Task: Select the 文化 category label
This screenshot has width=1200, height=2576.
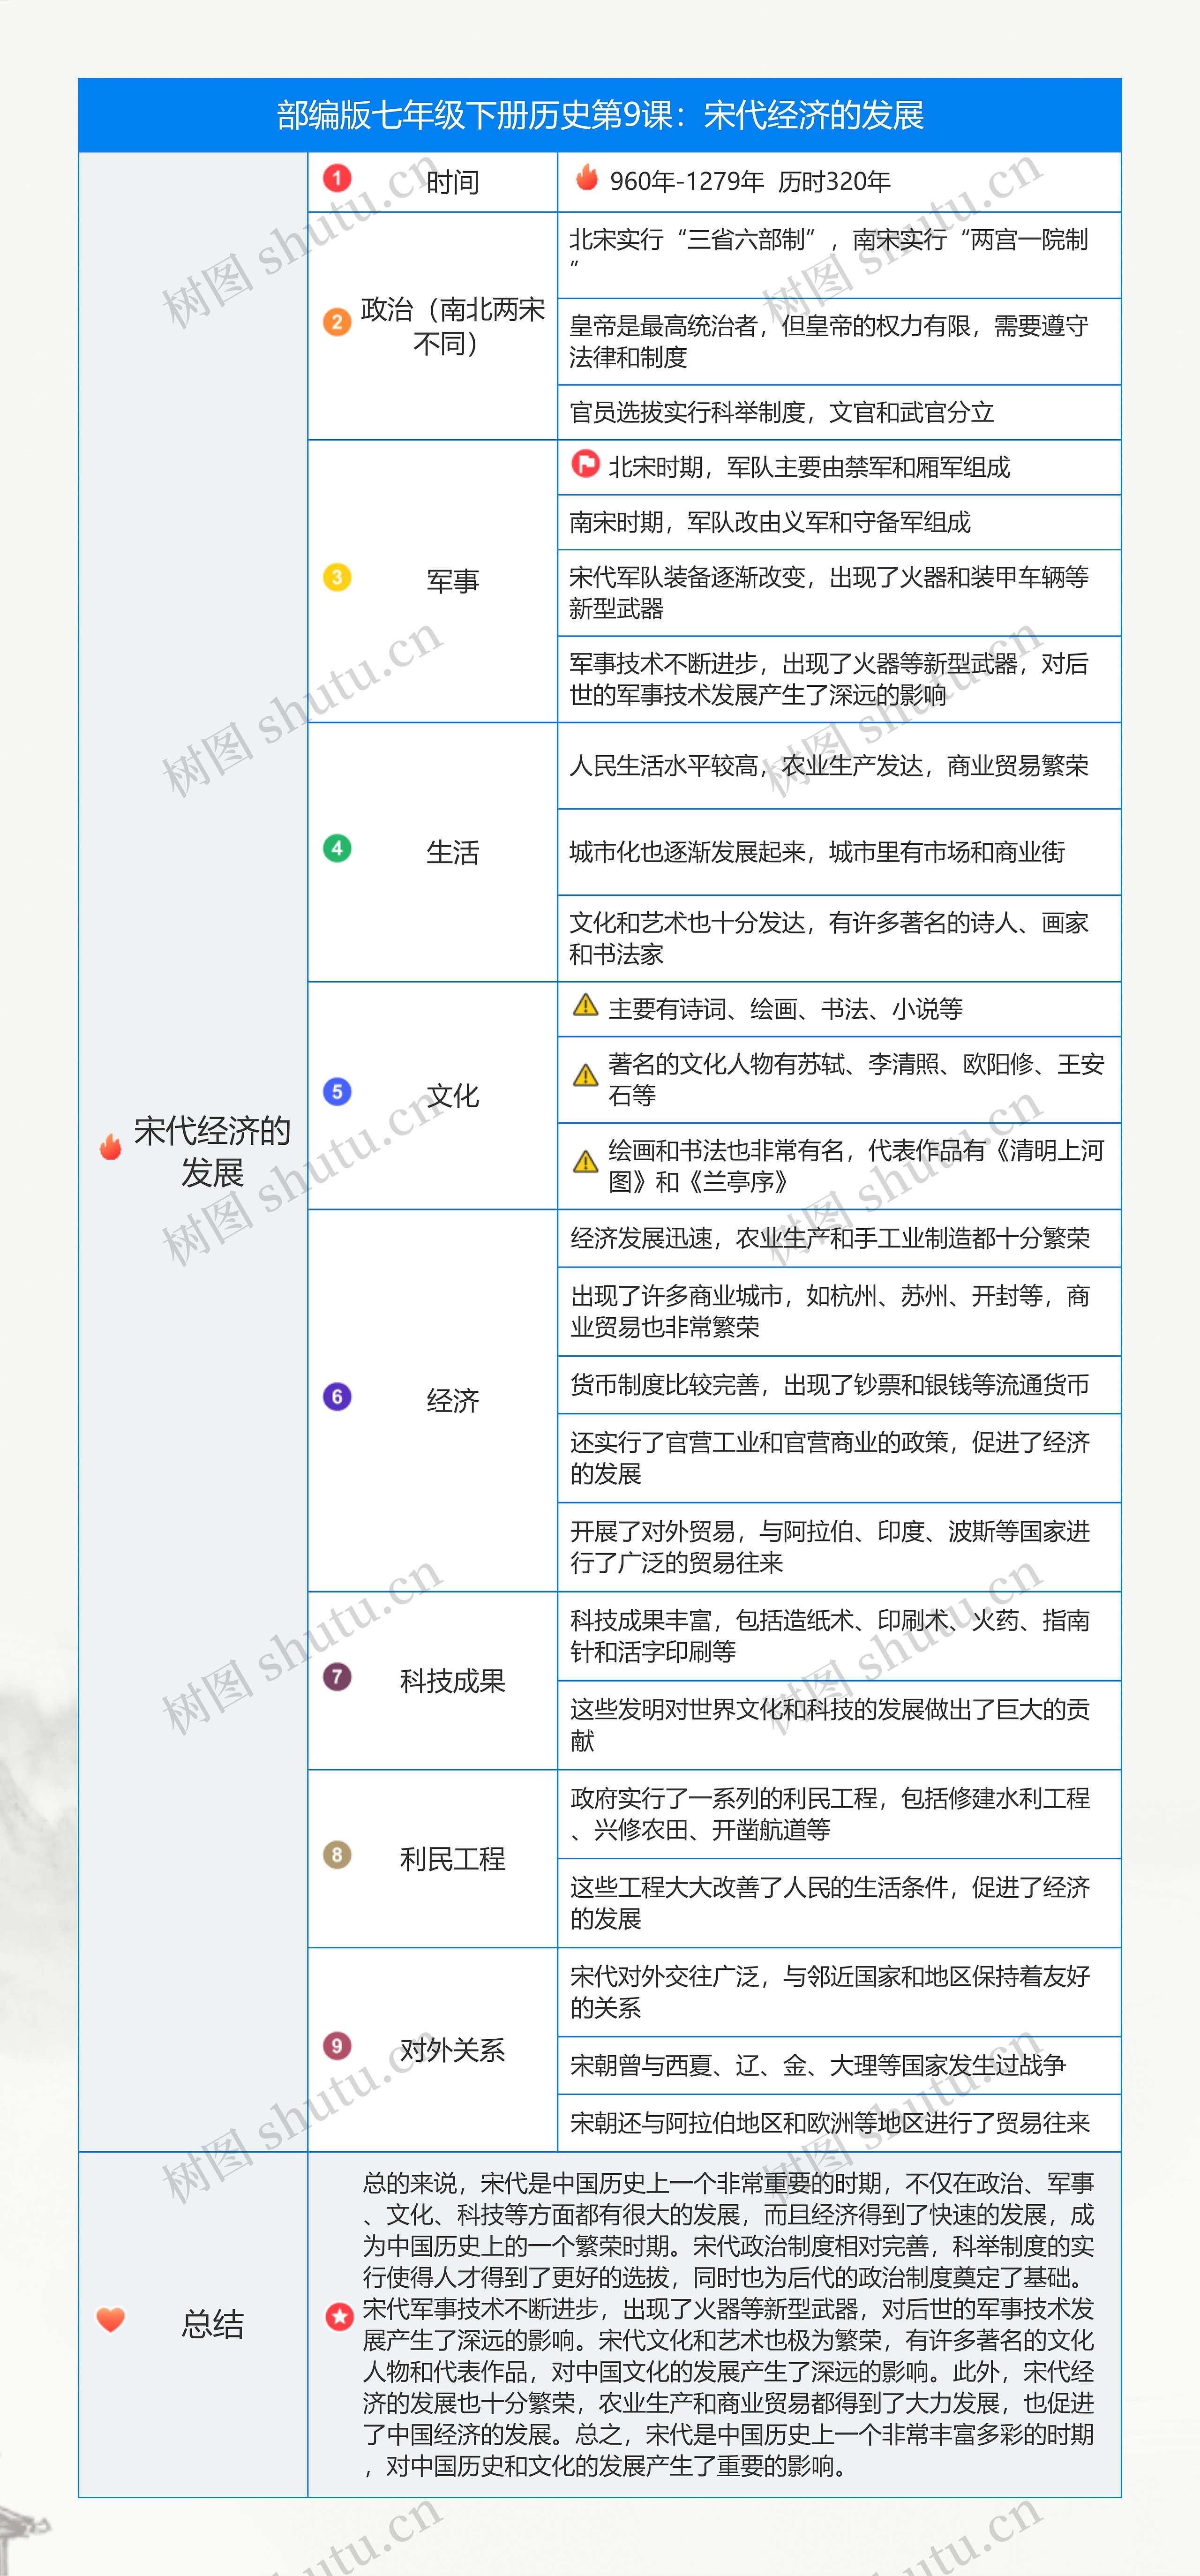Action: (x=453, y=1095)
